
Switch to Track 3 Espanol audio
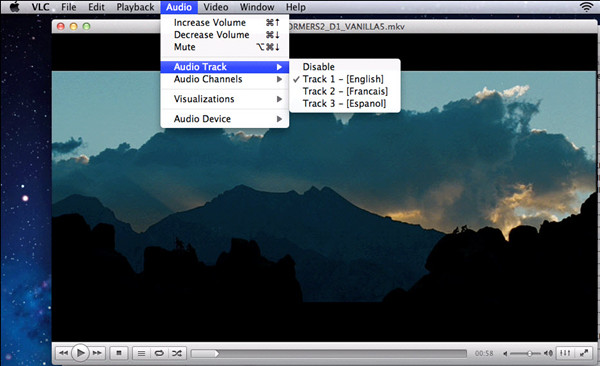[345, 103]
